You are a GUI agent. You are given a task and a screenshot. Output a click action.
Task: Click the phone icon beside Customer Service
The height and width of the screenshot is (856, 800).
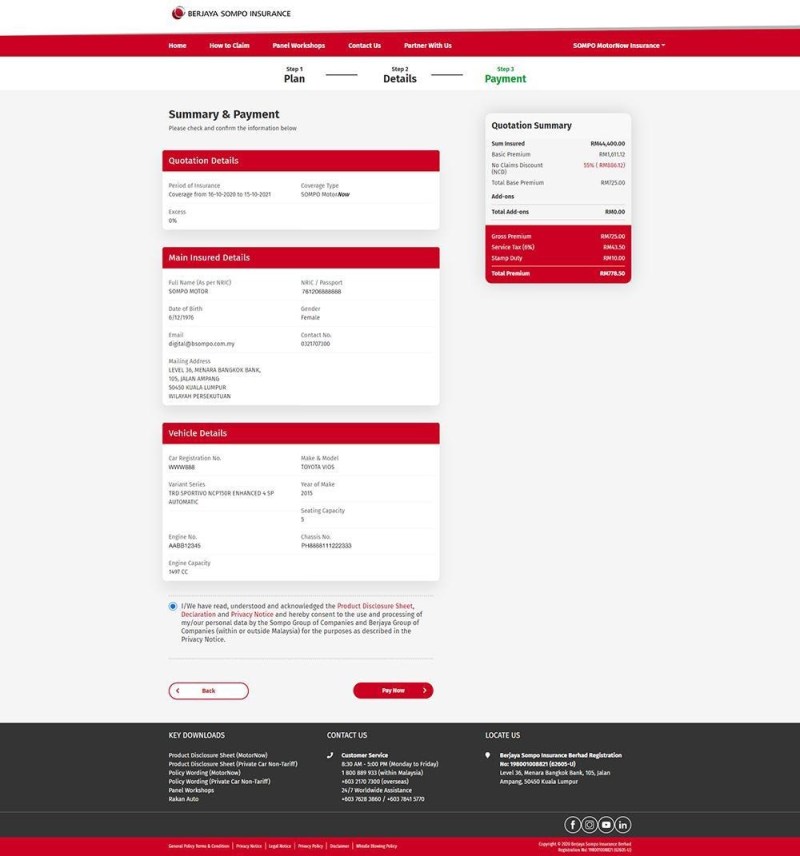[x=330, y=755]
